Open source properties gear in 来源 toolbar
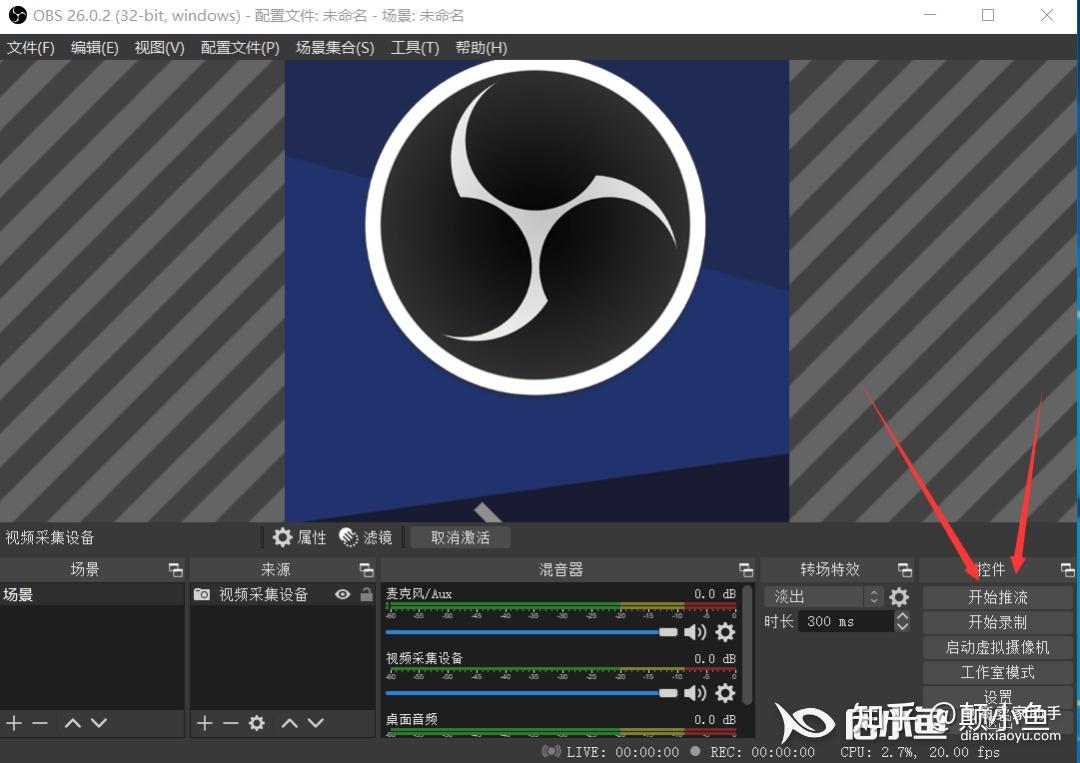 click(257, 723)
